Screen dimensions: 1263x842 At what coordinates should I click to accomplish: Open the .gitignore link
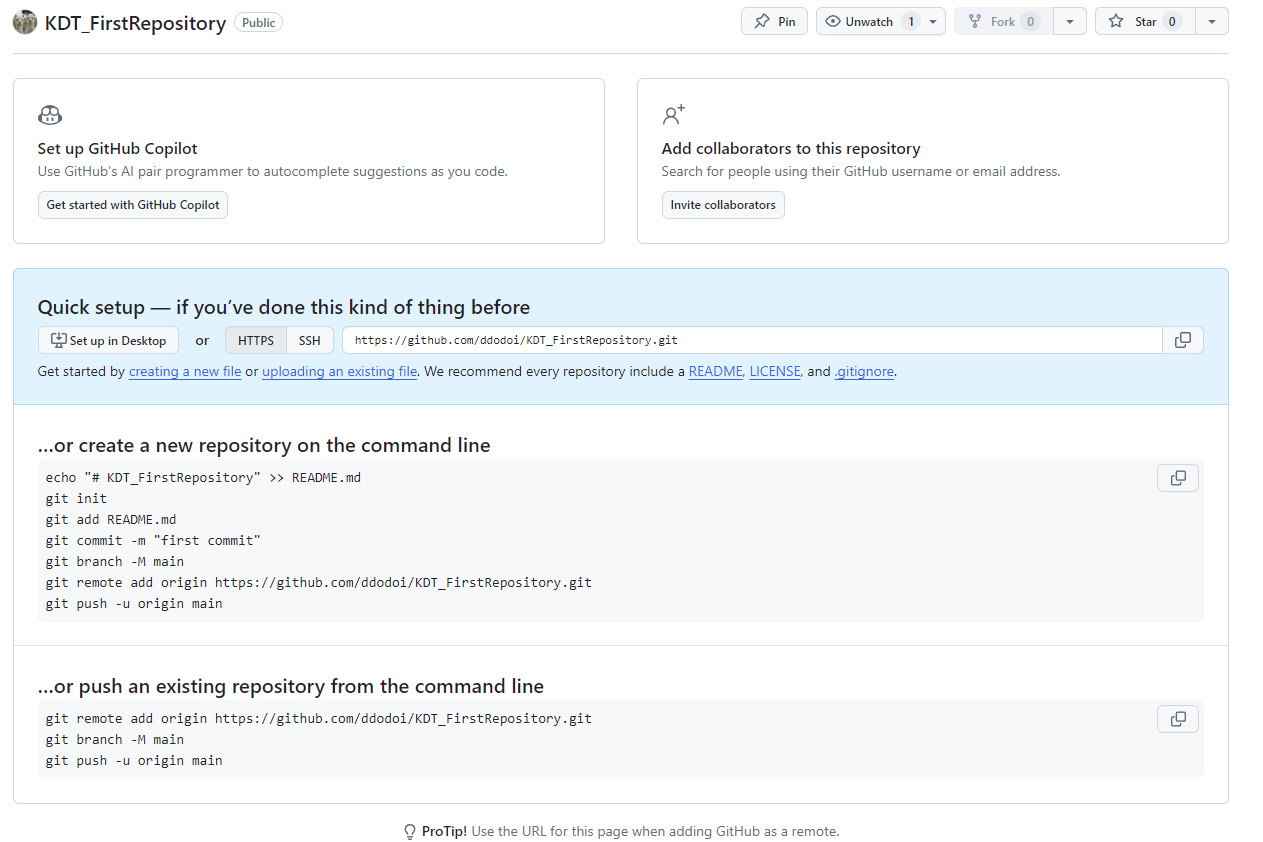coord(865,371)
